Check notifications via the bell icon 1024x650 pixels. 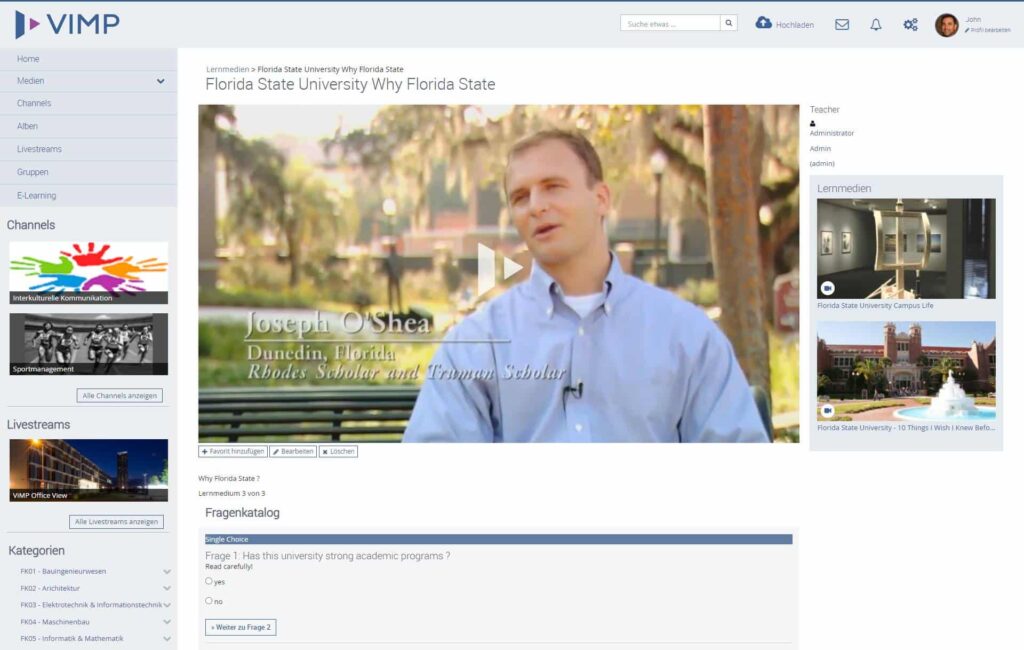pyautogui.click(x=875, y=24)
